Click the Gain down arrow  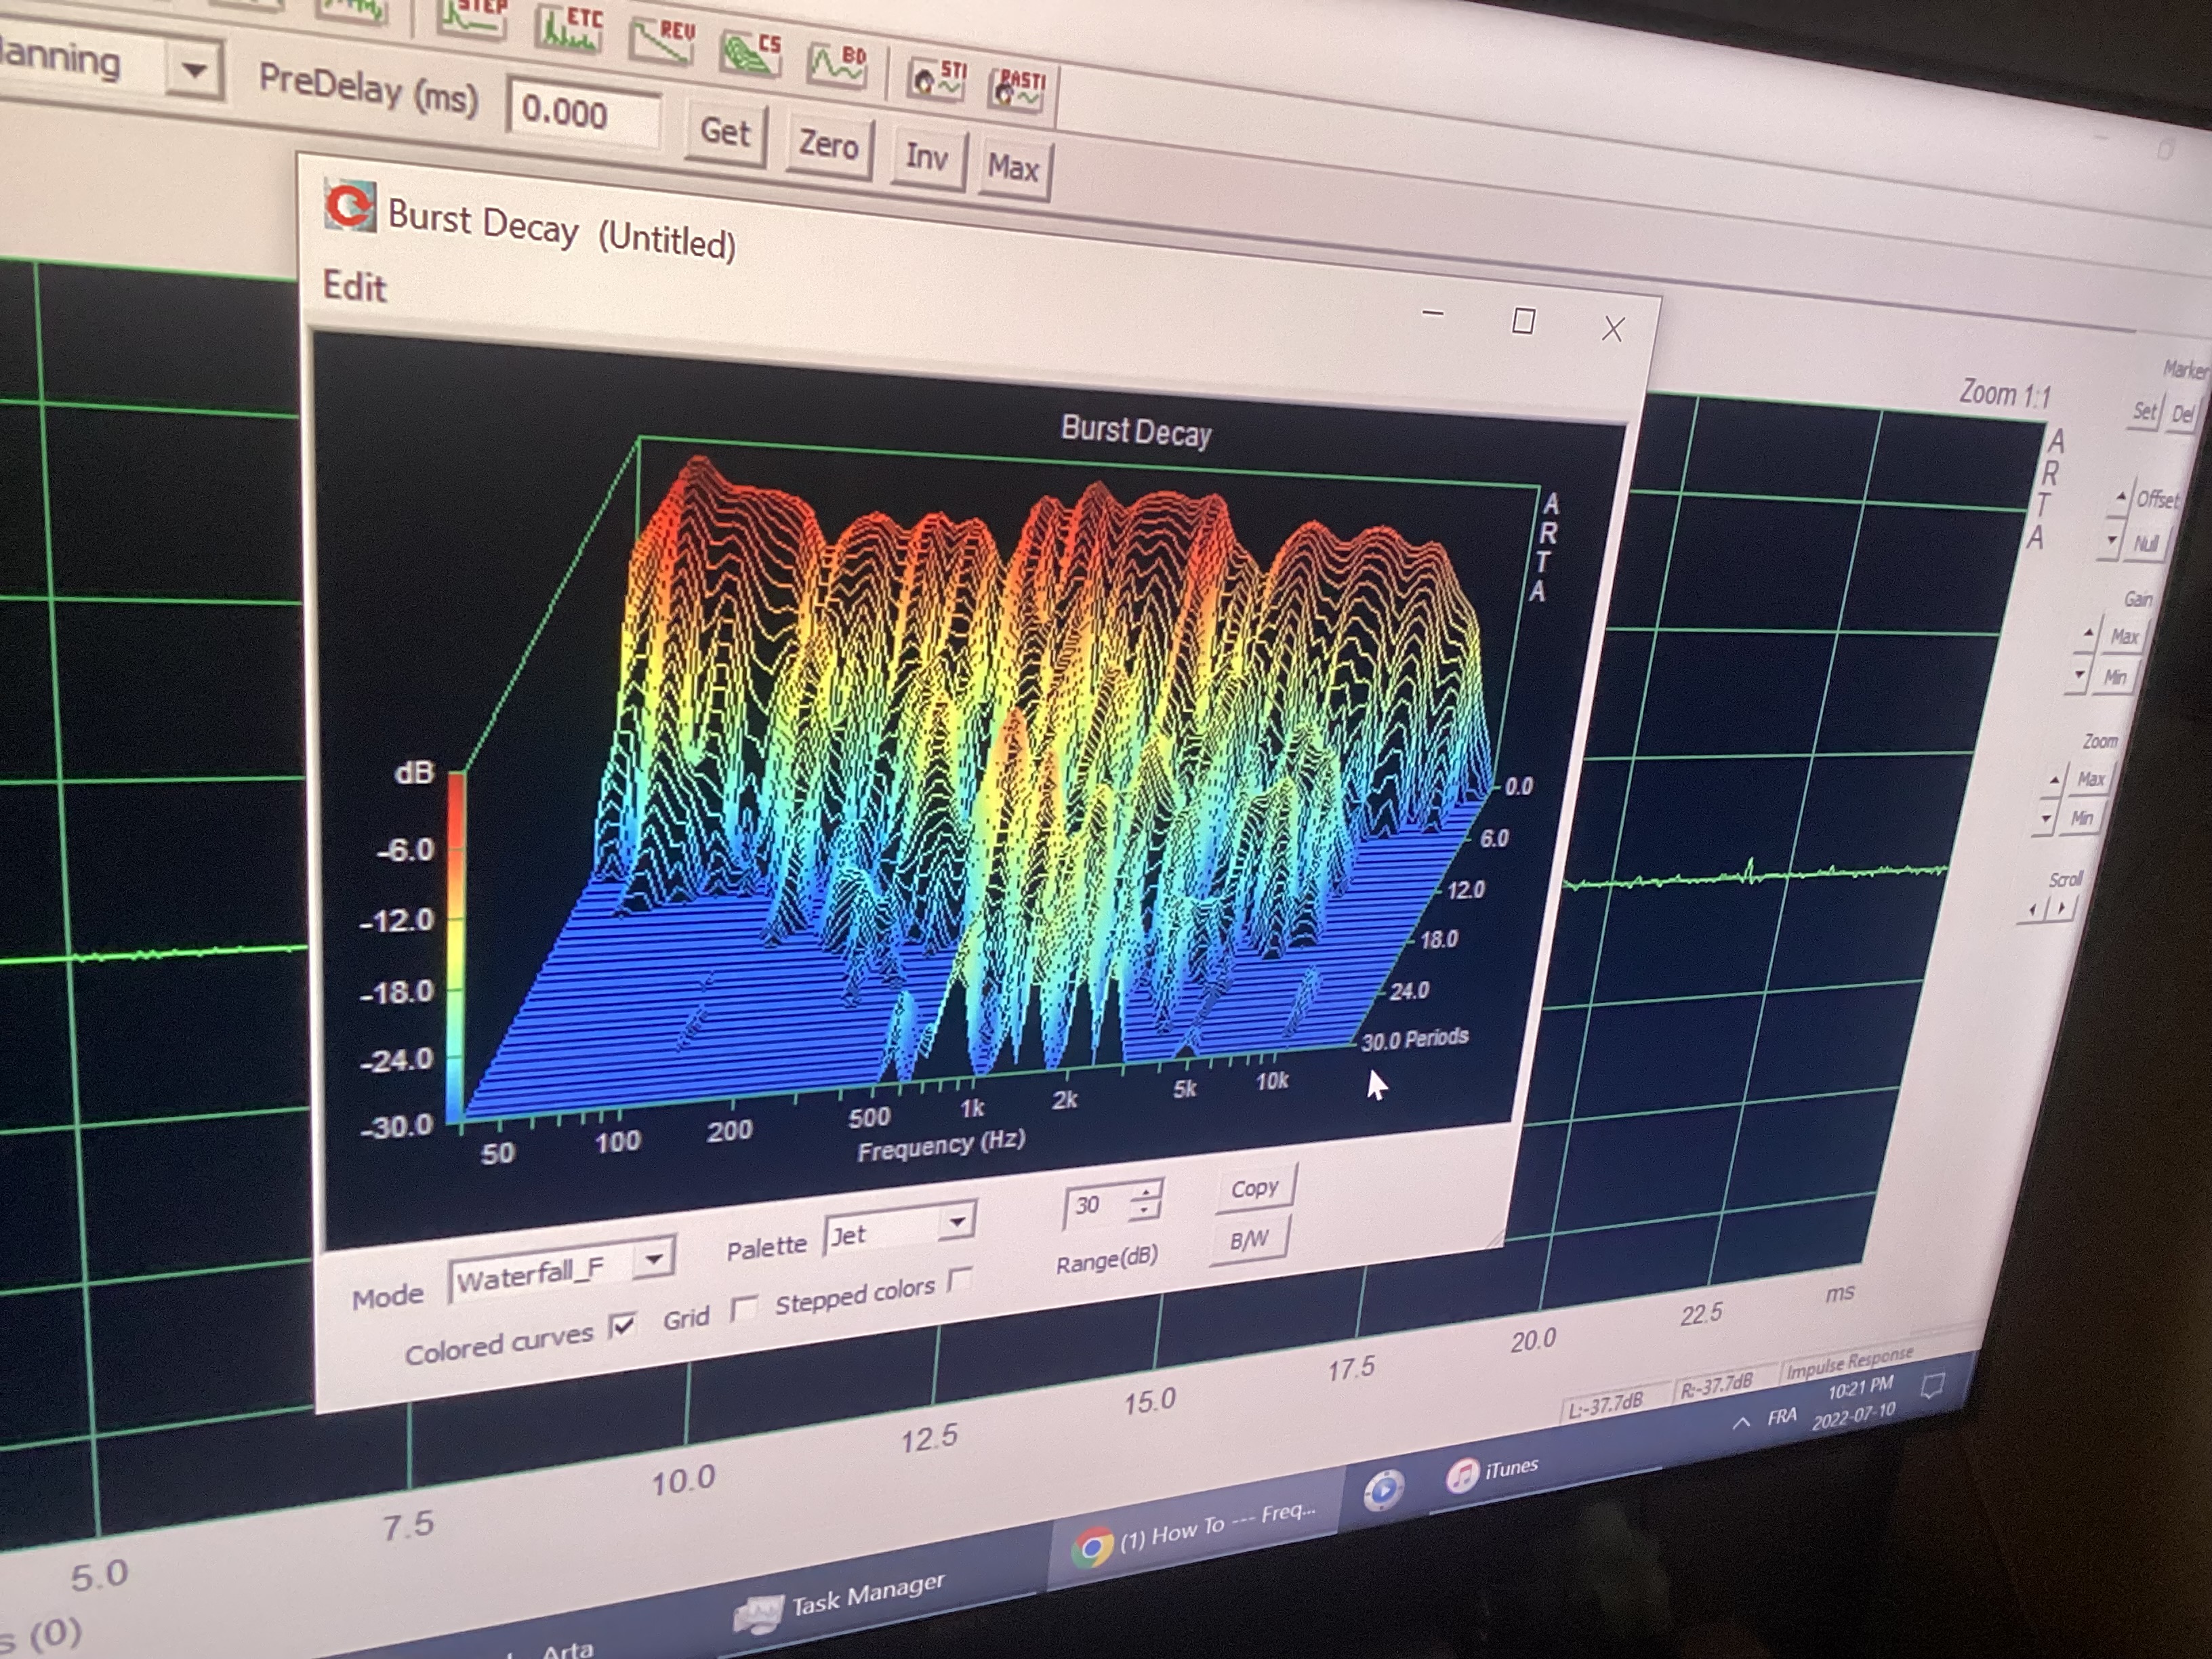point(2079,675)
